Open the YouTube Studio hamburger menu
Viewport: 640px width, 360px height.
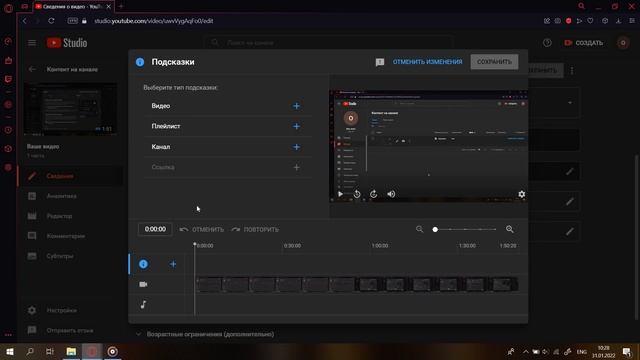(x=32, y=43)
